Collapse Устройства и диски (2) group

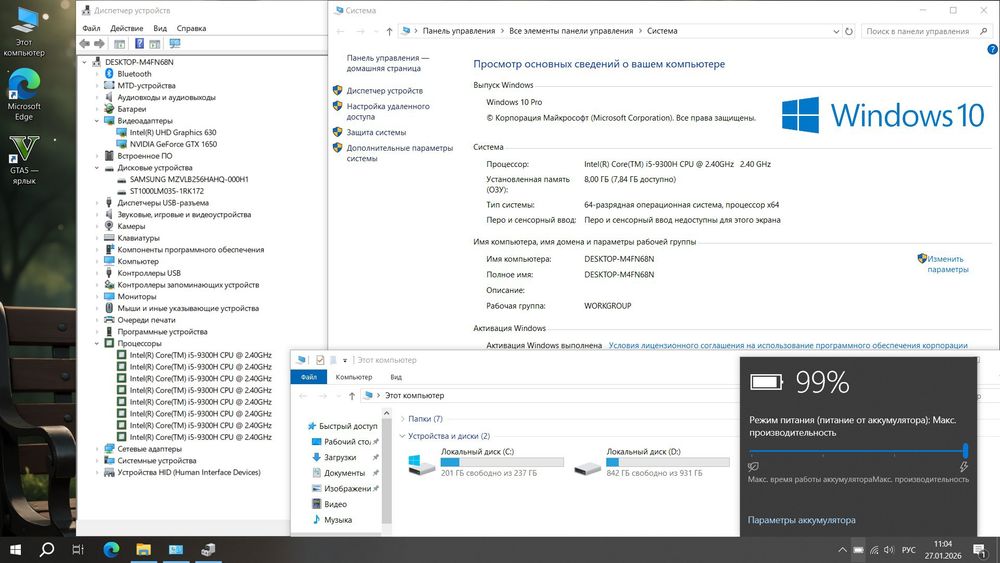pyautogui.click(x=402, y=436)
